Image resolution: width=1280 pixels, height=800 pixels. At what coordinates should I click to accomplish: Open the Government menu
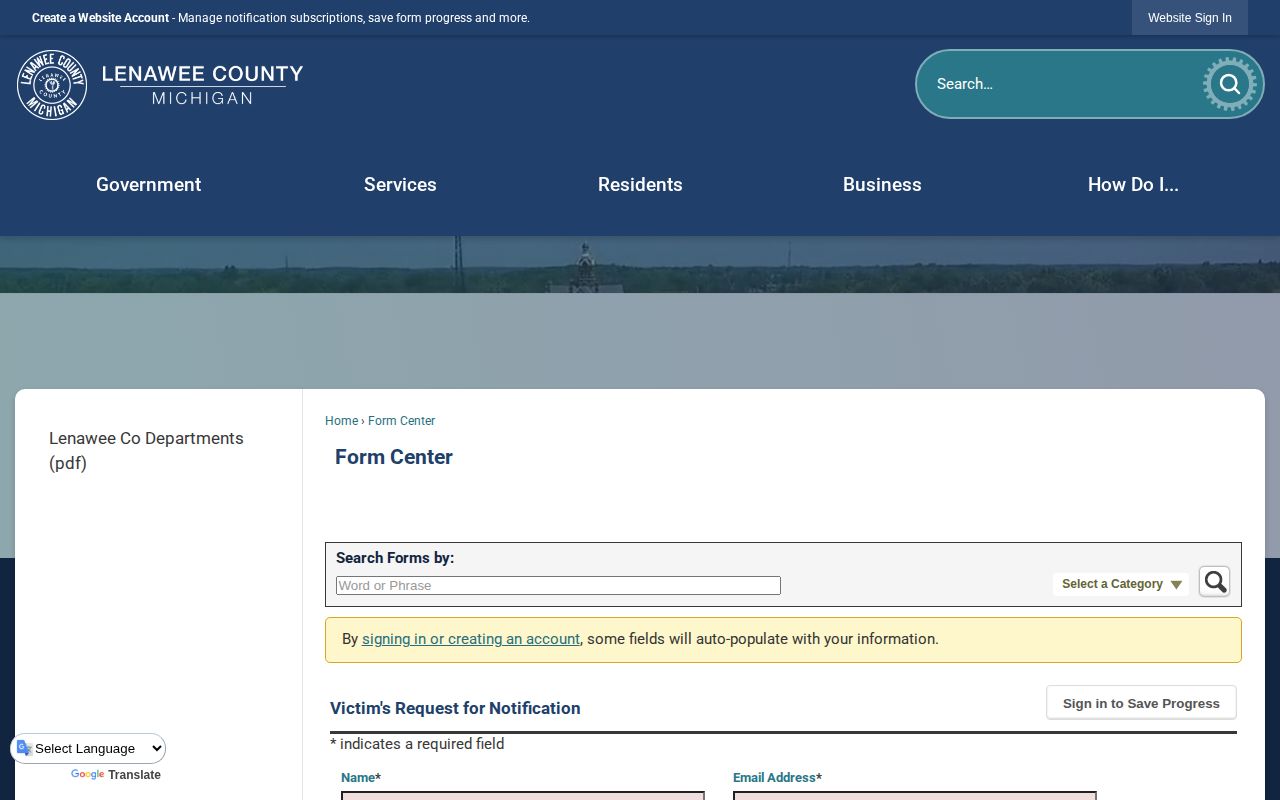[x=148, y=185]
